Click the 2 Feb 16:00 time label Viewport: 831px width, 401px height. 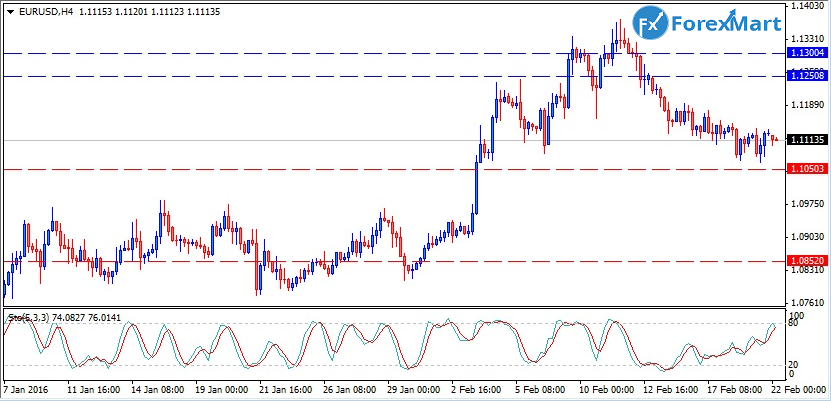tap(479, 388)
